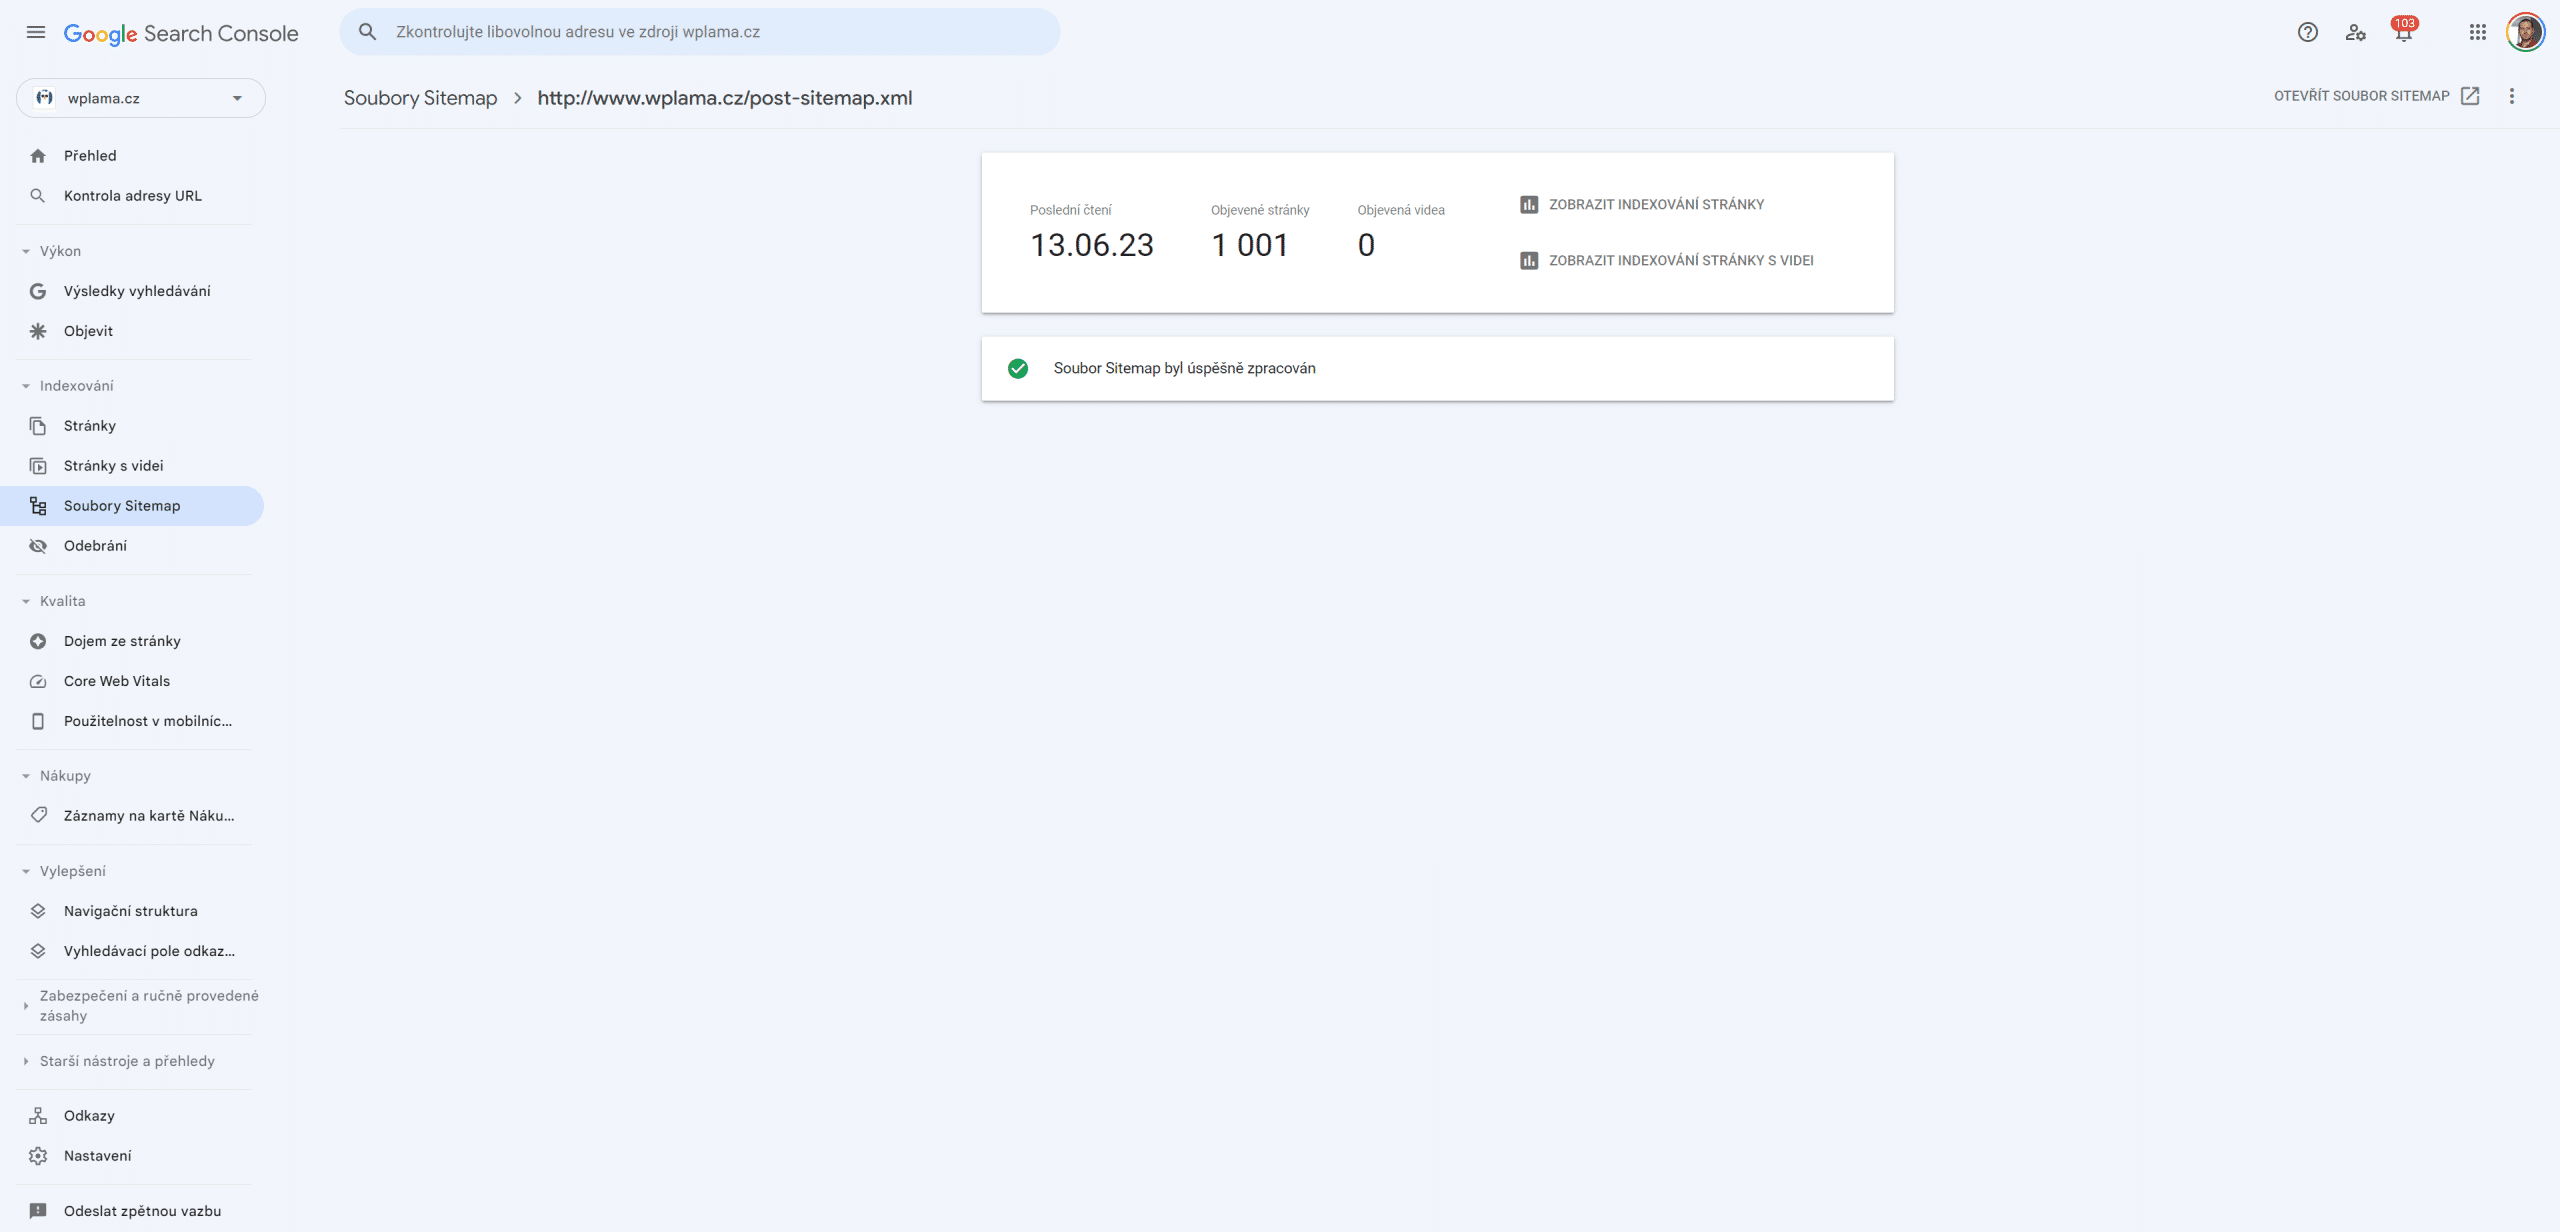Click OTEVŘÍT SOUBOR SITEMAP button
This screenshot has width=2560, height=1232.
point(2376,96)
